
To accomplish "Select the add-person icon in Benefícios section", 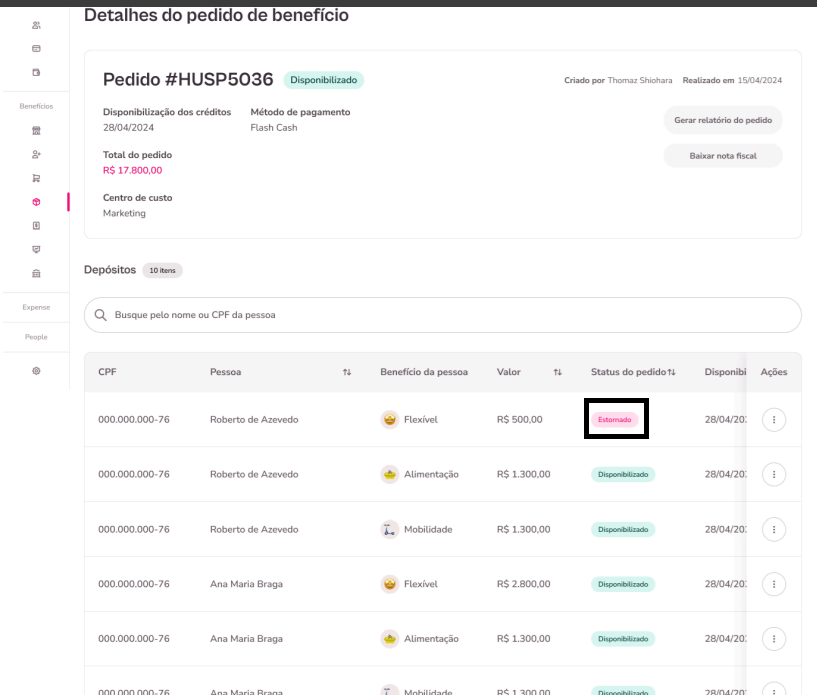I will (36, 154).
